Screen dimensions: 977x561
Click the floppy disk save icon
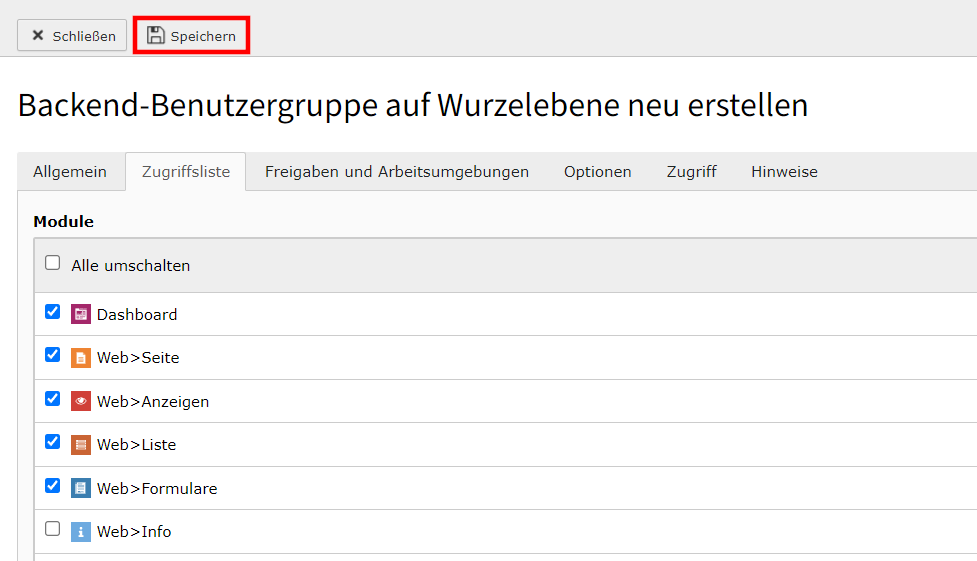[x=156, y=36]
